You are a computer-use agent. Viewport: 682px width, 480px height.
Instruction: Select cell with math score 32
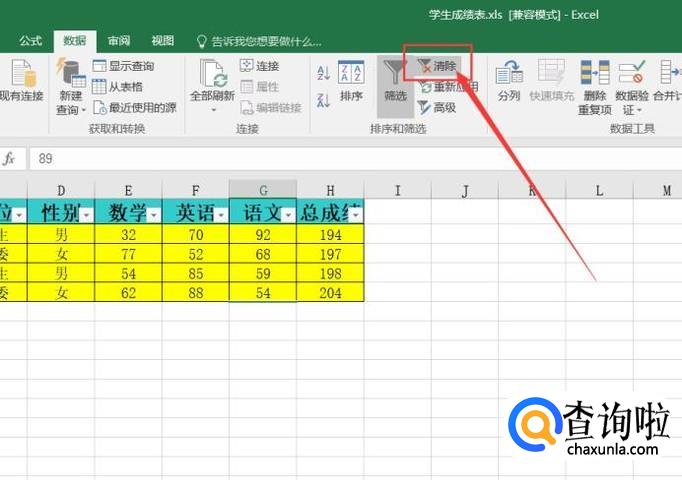(128, 235)
